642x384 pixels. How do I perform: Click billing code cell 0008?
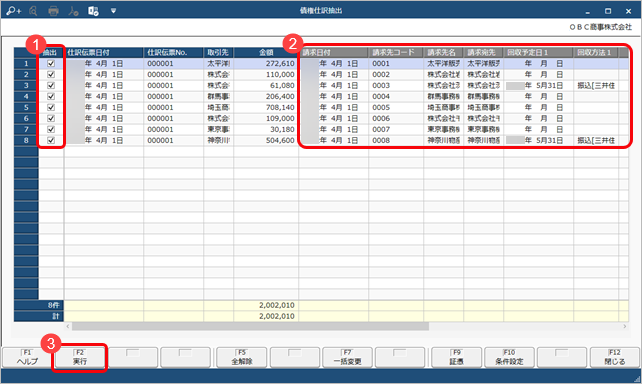tap(396, 140)
